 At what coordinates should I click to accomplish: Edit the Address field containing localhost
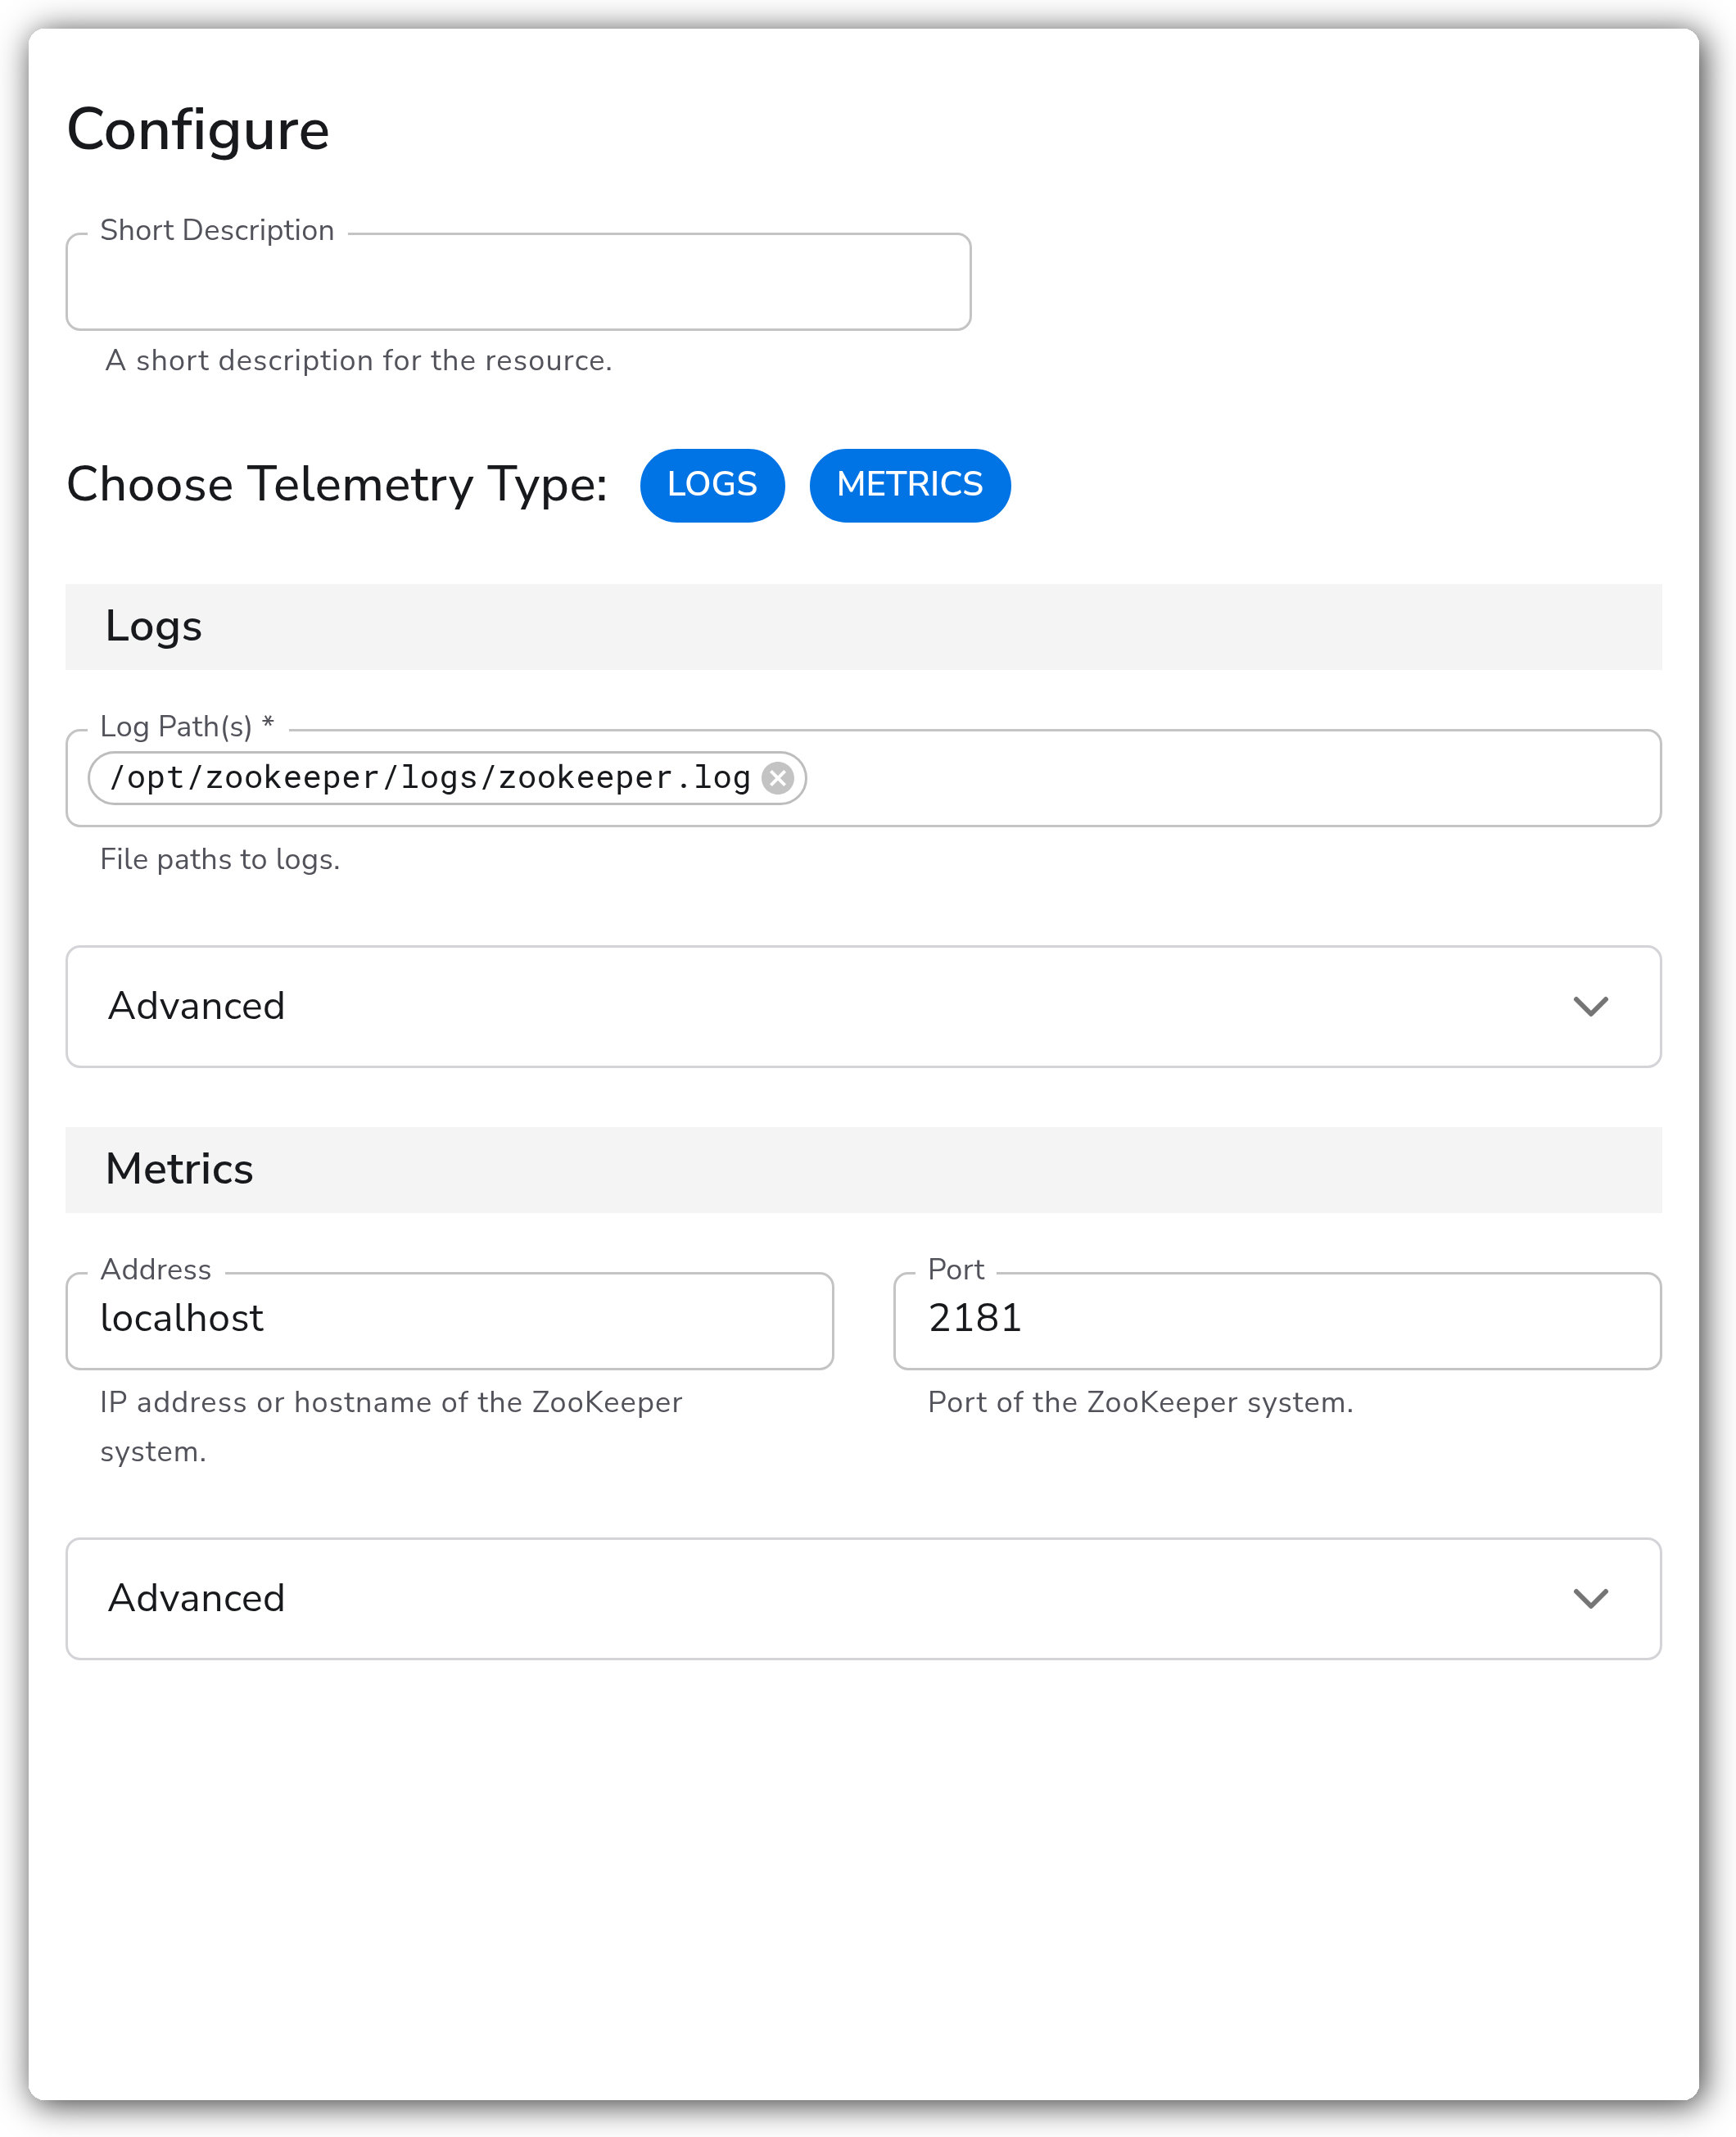coord(450,1320)
